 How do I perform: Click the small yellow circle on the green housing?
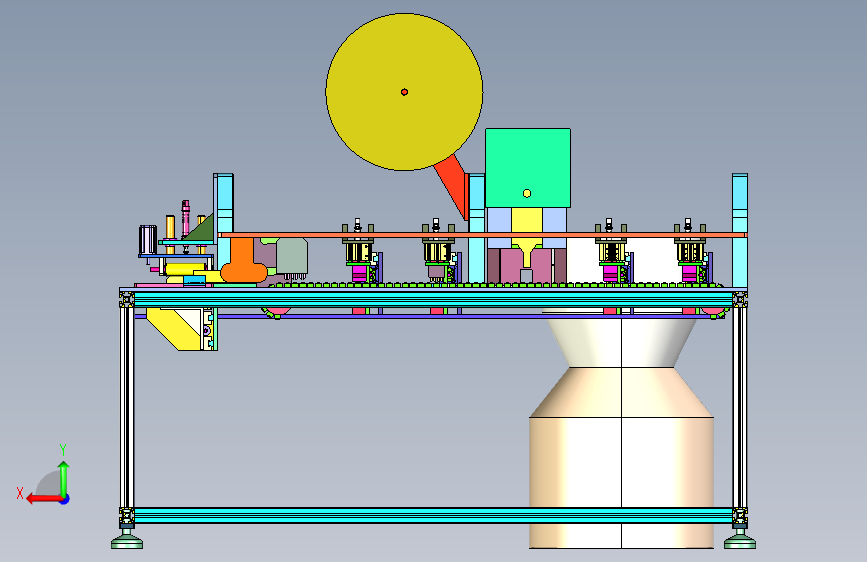[x=527, y=193]
